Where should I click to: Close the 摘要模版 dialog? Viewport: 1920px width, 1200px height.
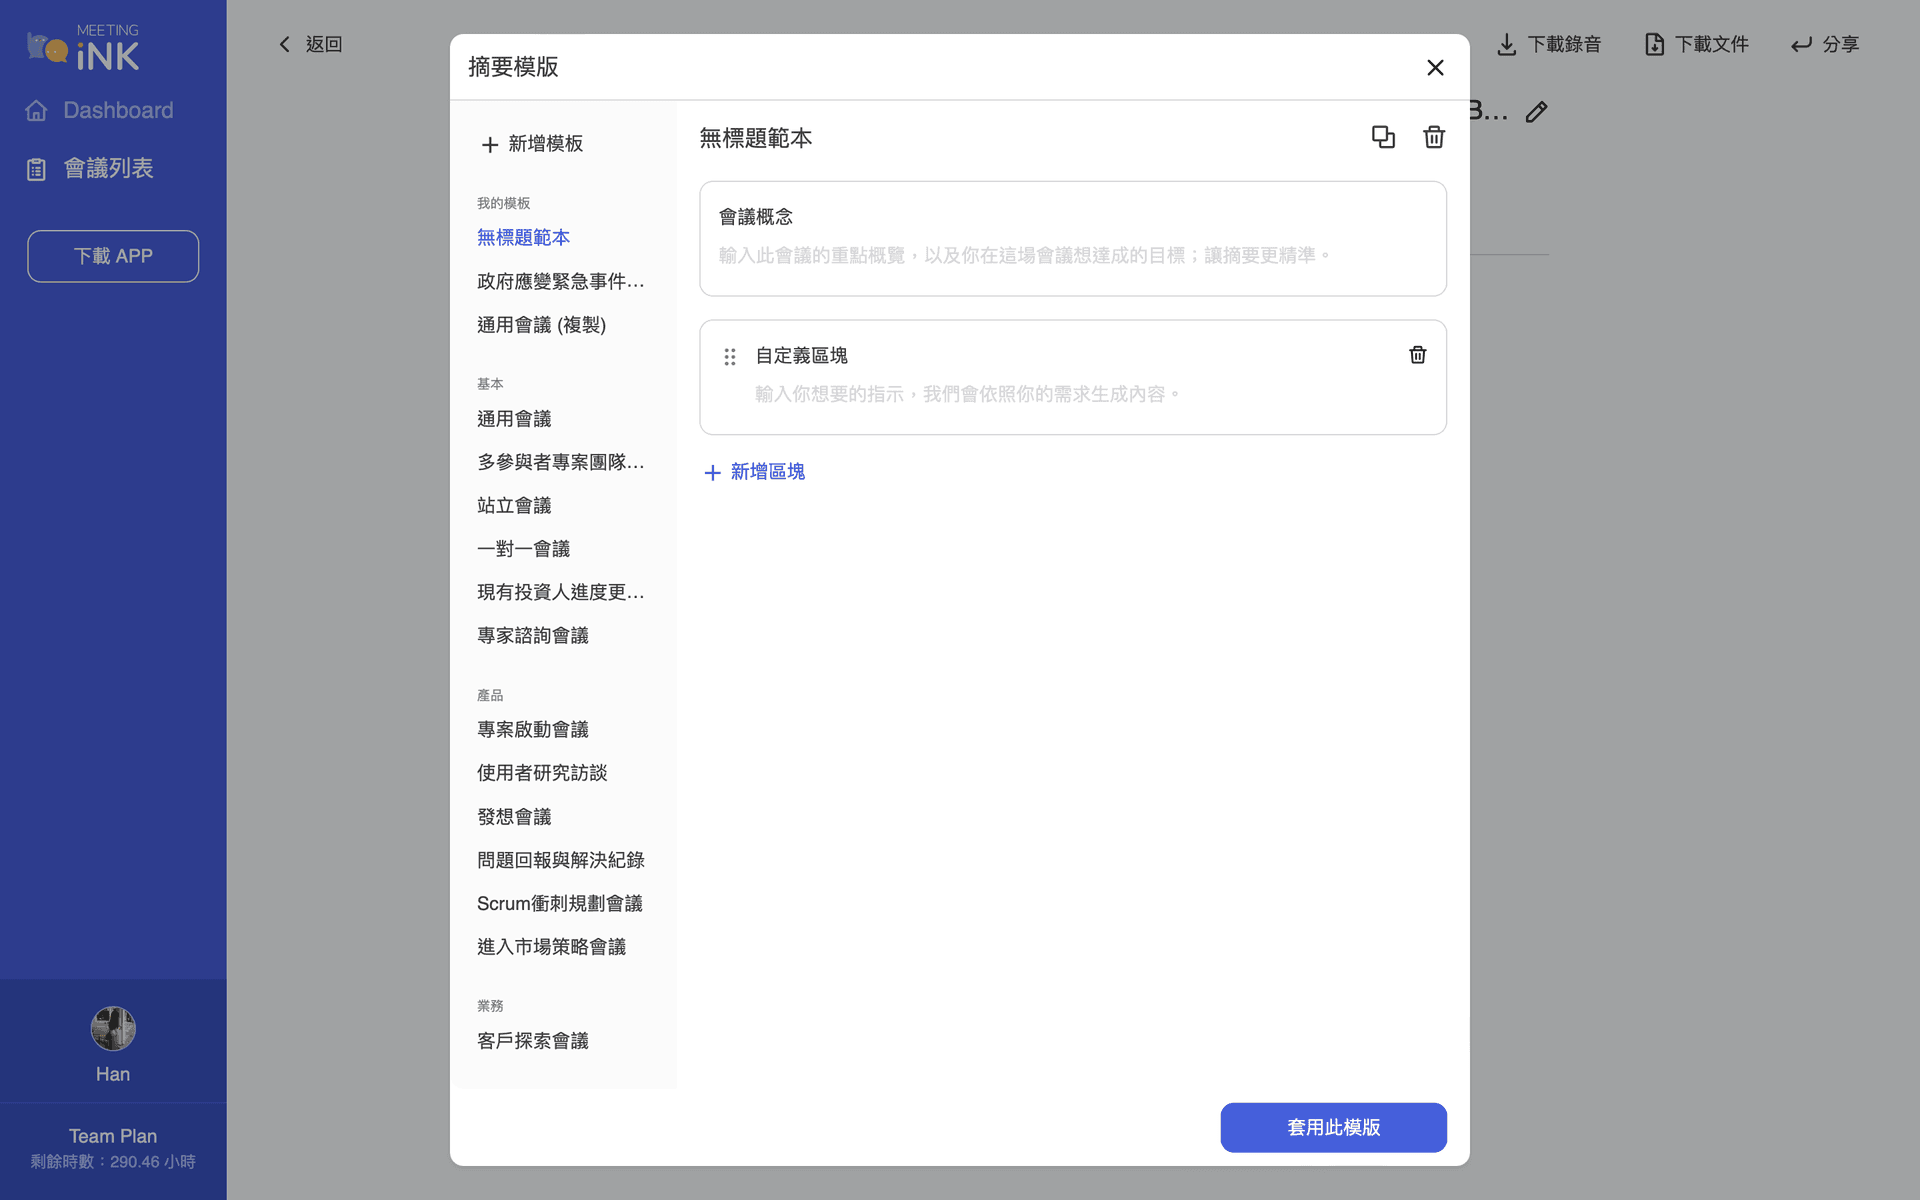[x=1435, y=67]
